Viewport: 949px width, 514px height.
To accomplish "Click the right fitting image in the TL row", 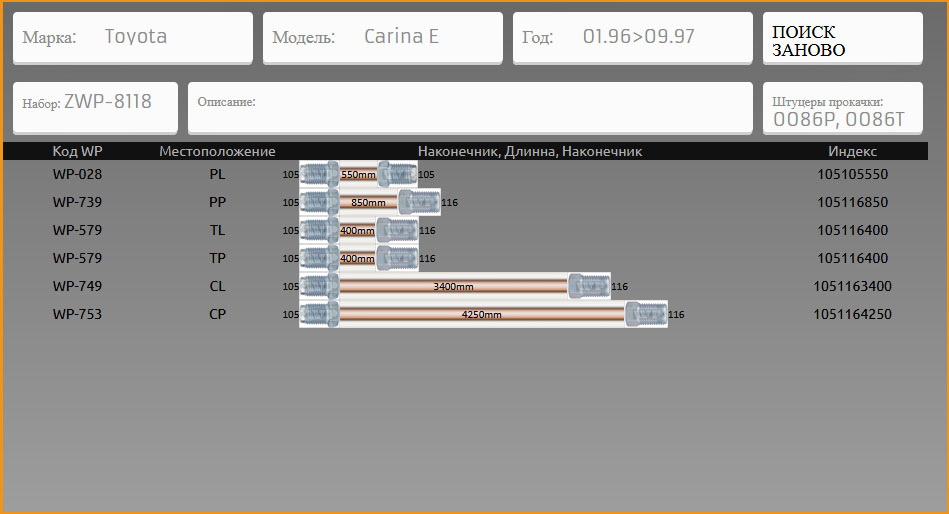I will [397, 230].
